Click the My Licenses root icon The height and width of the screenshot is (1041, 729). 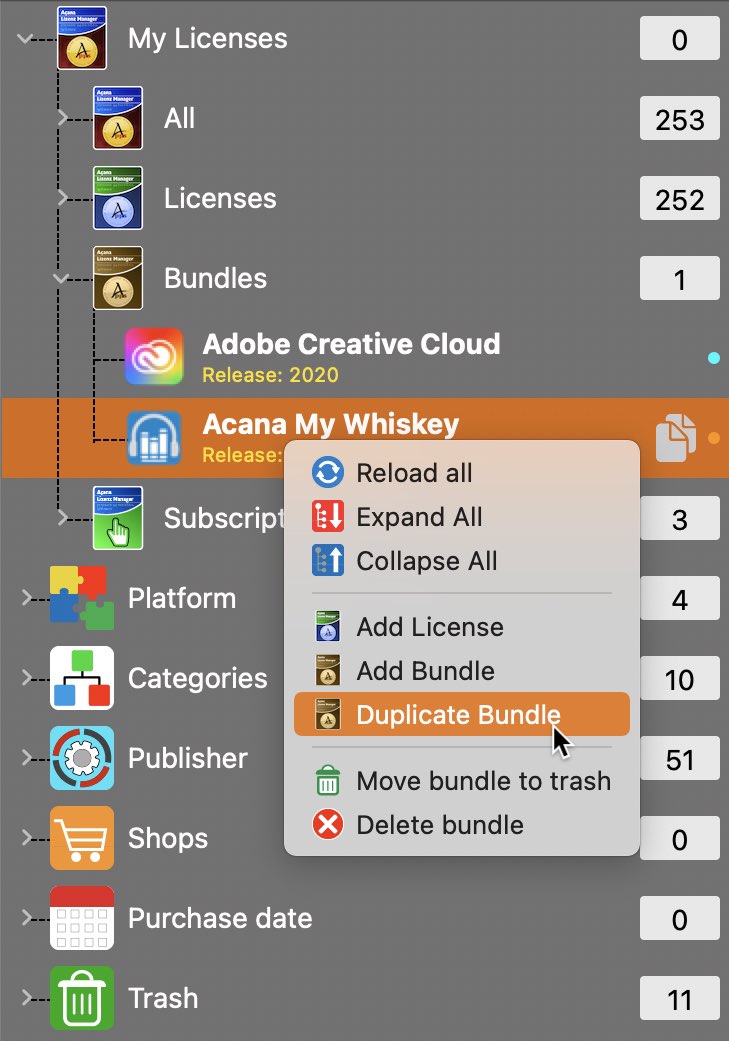click(x=82, y=39)
